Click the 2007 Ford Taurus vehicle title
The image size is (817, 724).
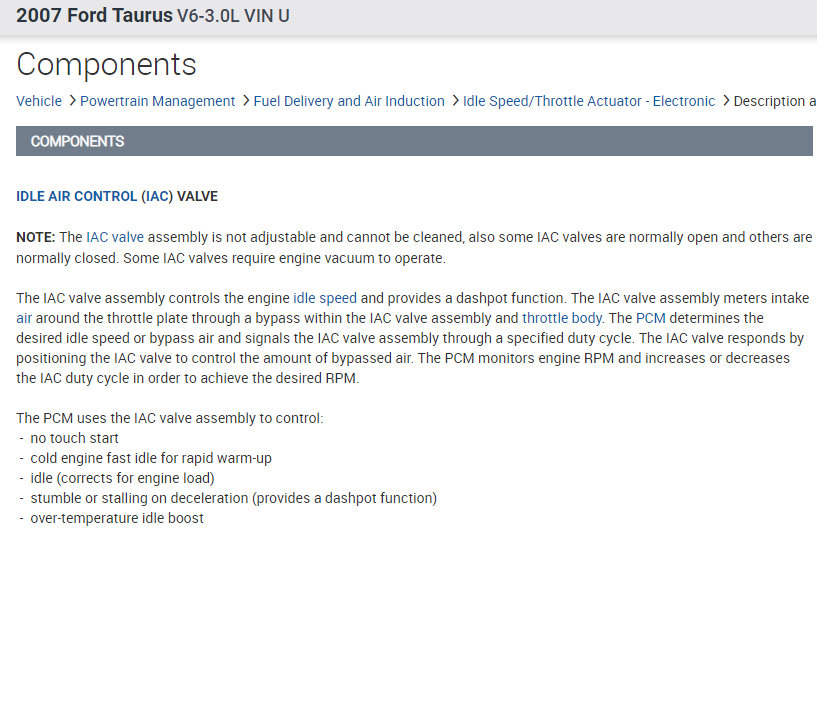(94, 16)
